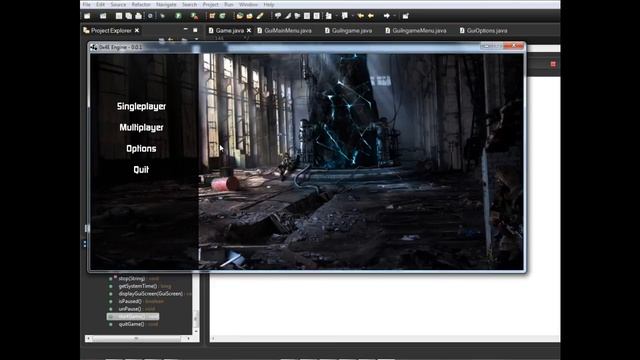Image resolution: width=640 pixels, height=360 pixels.
Task: Select the Project Explorer view tab
Action: click(111, 31)
